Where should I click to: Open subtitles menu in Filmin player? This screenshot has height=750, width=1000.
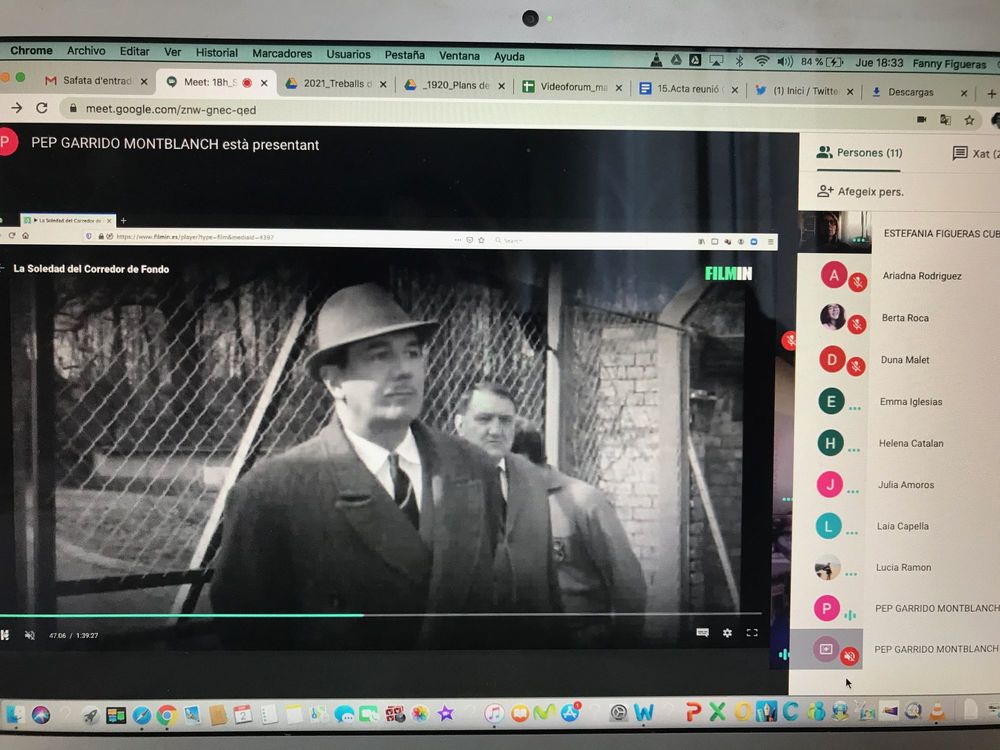pos(702,633)
